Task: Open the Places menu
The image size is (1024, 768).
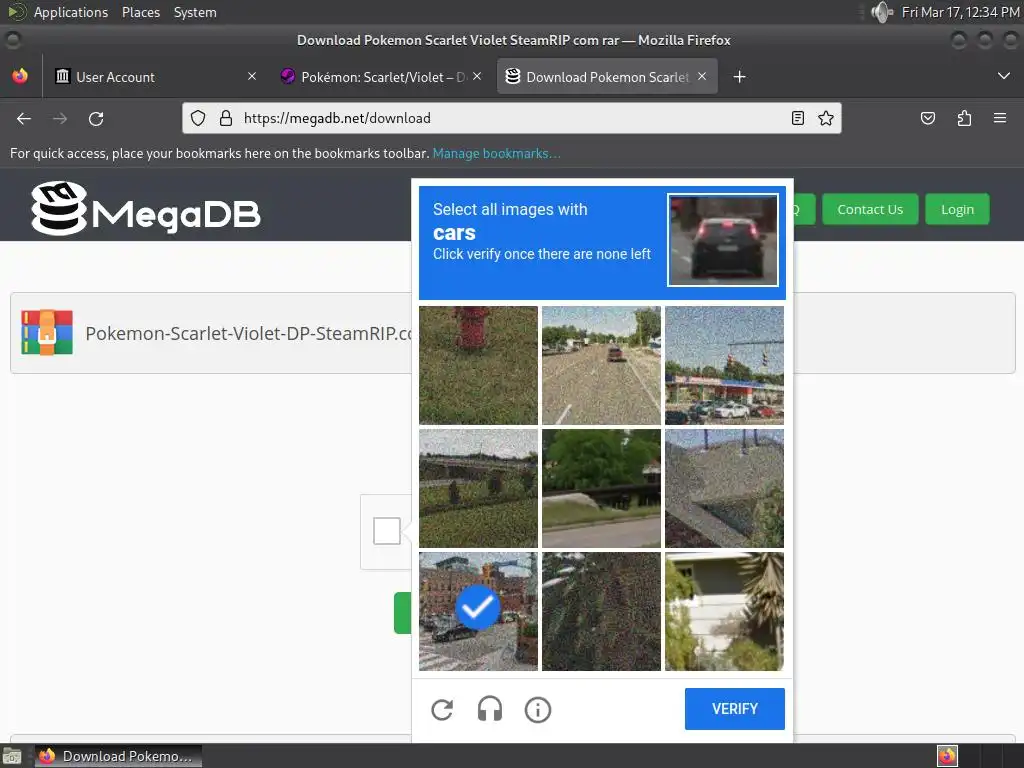Action: tap(141, 12)
